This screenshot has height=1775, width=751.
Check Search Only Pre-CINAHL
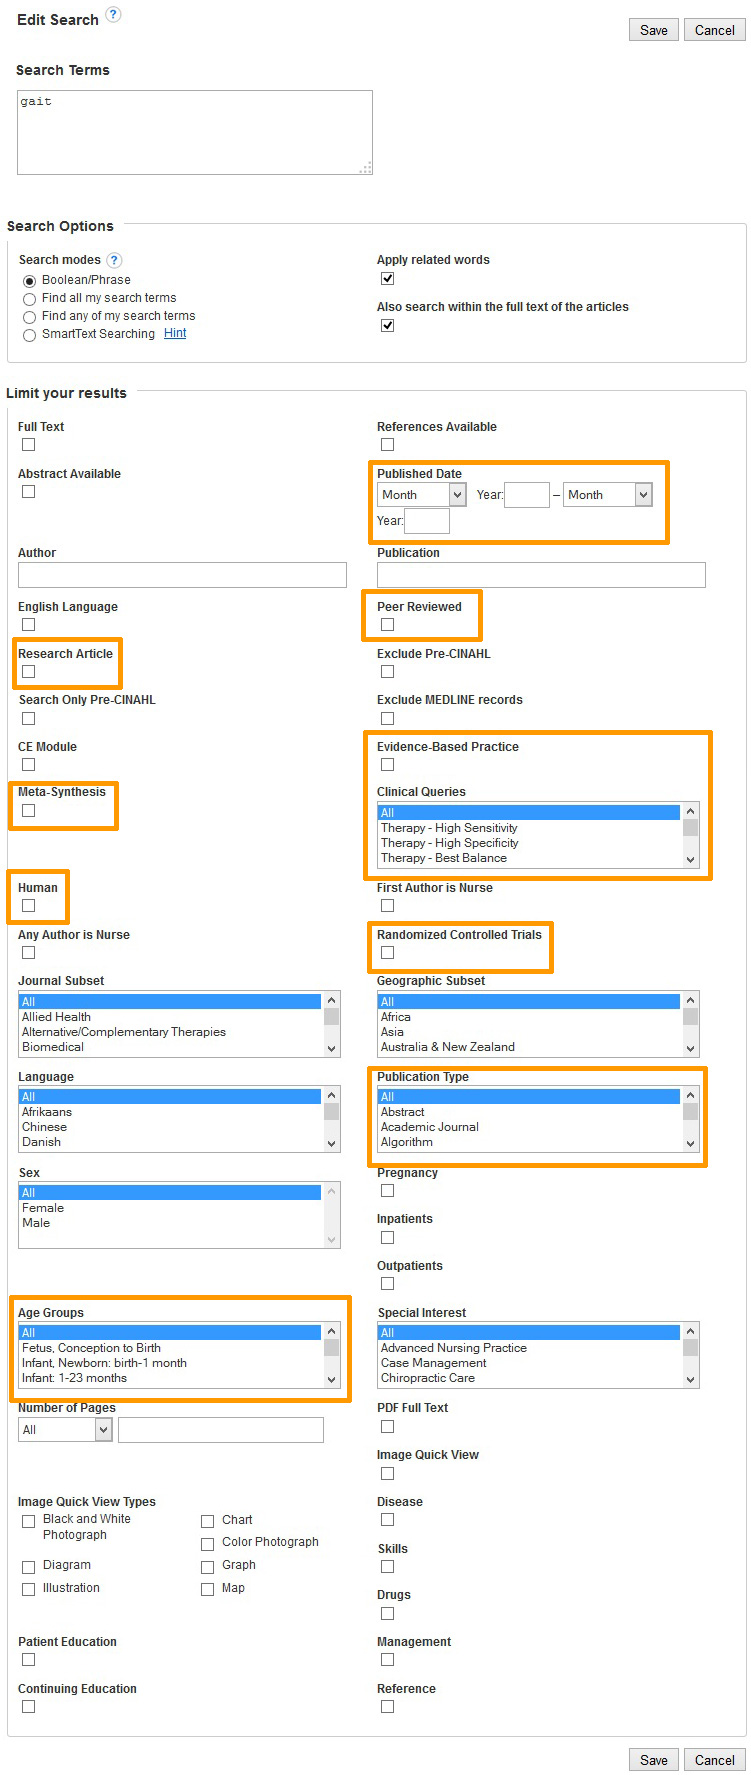28,718
